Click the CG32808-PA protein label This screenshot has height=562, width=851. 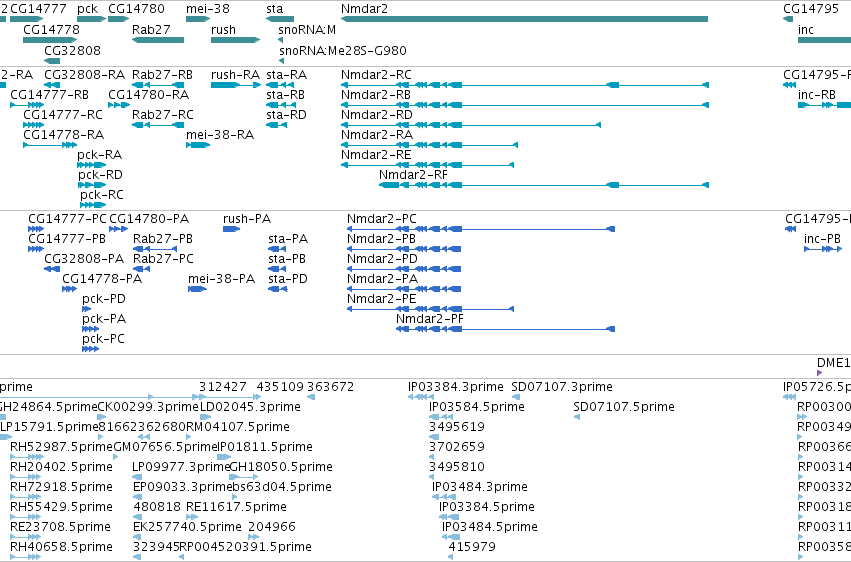84,259
